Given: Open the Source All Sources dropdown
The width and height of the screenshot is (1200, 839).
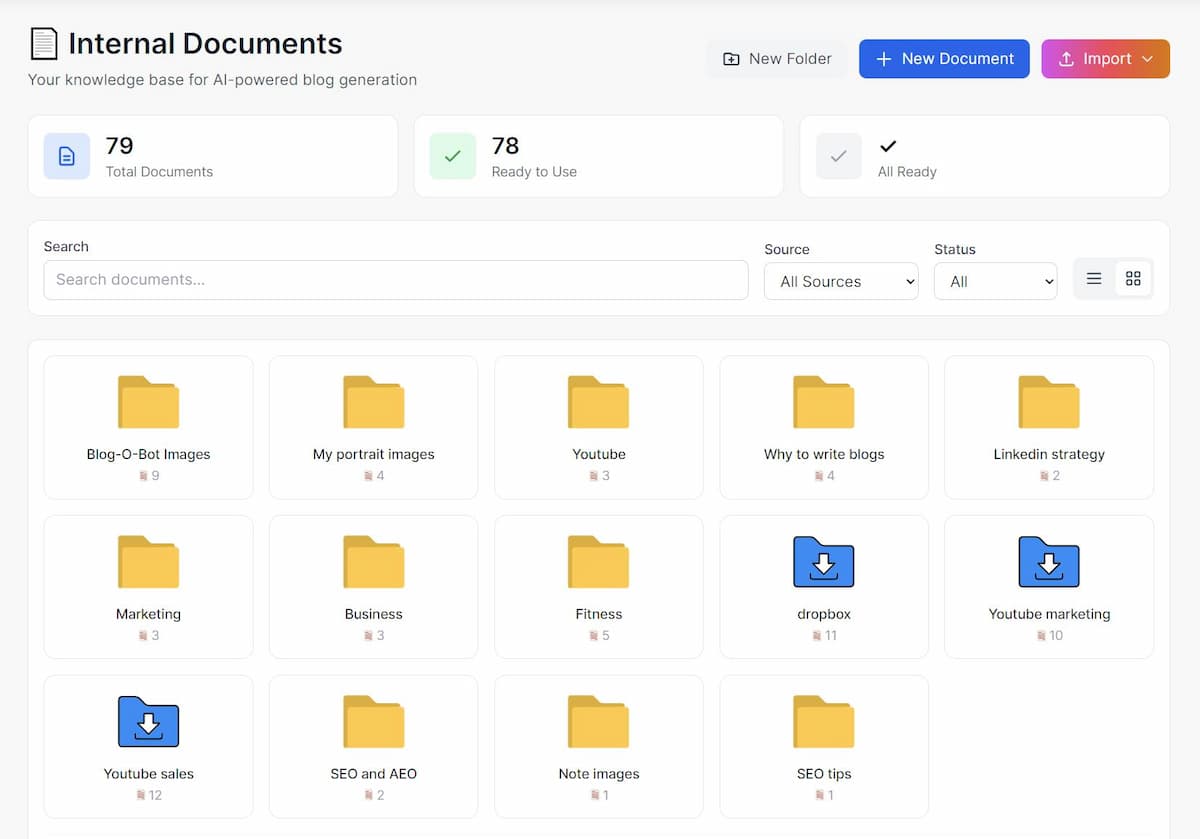Looking at the screenshot, I should point(841,281).
